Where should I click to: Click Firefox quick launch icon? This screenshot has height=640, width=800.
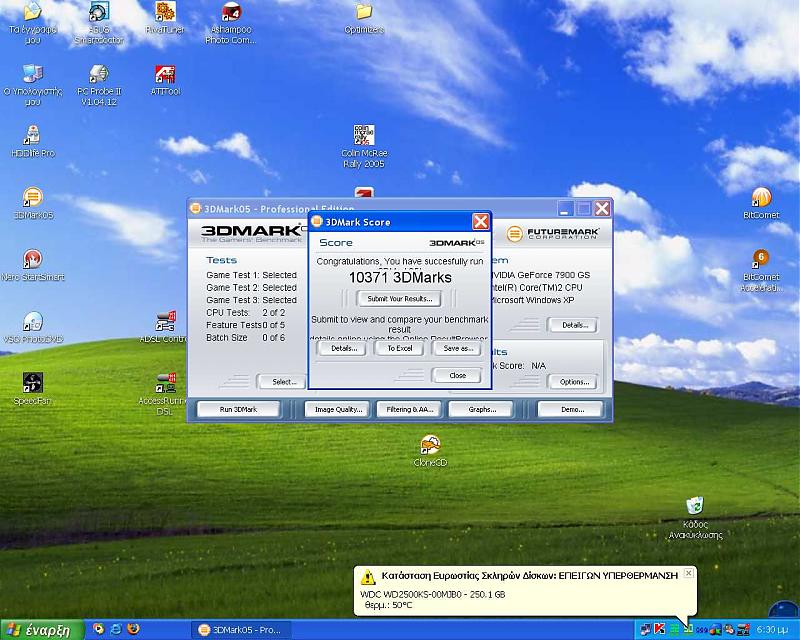tap(134, 629)
